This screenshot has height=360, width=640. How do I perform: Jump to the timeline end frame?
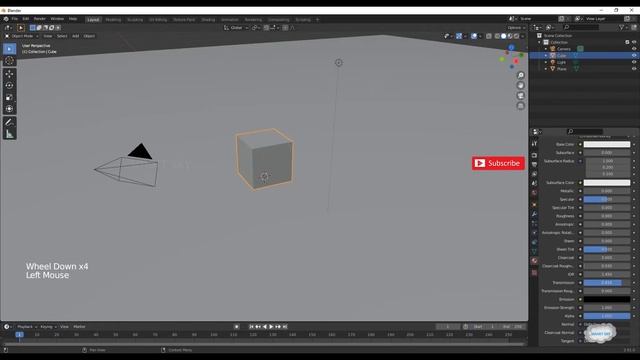(285, 327)
